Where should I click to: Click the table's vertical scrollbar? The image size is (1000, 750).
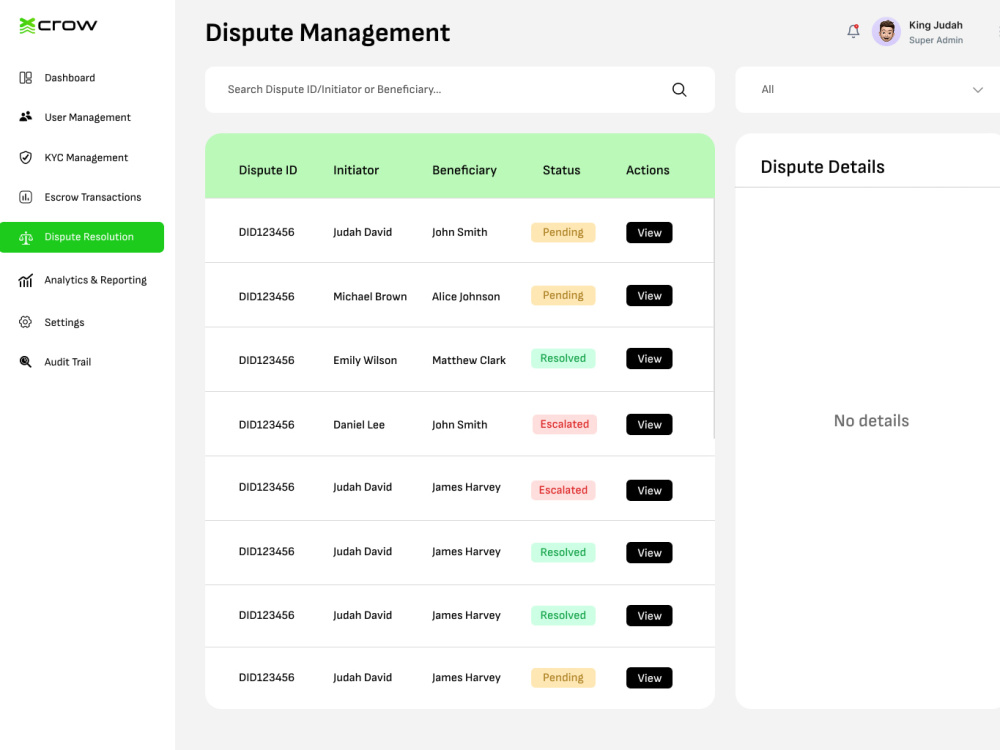[714, 319]
